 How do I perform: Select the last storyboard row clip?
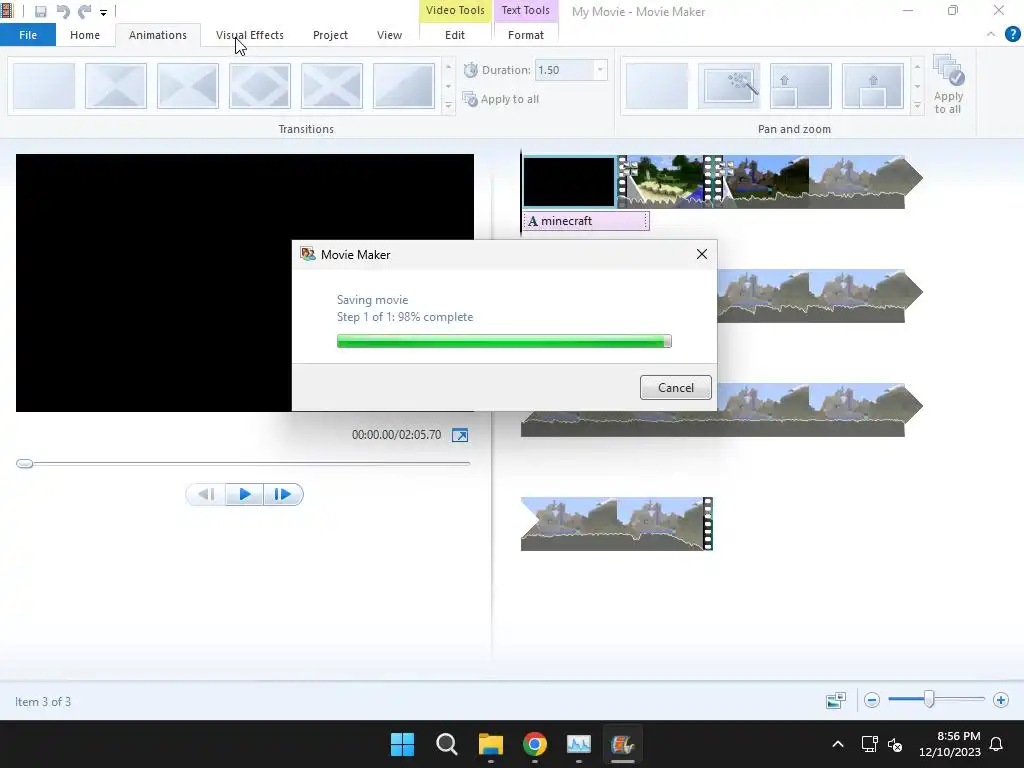point(616,524)
